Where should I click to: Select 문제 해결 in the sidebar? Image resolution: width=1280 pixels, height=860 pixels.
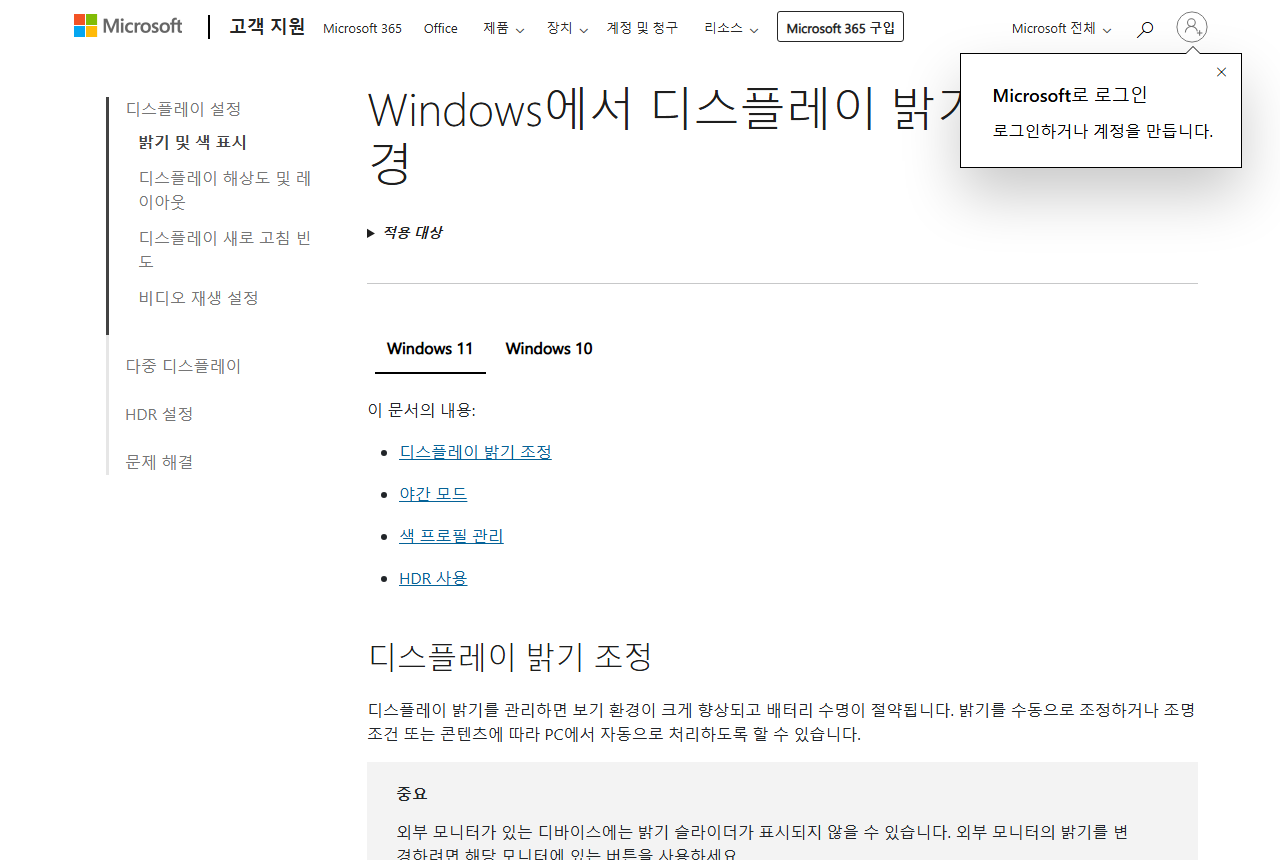click(159, 462)
